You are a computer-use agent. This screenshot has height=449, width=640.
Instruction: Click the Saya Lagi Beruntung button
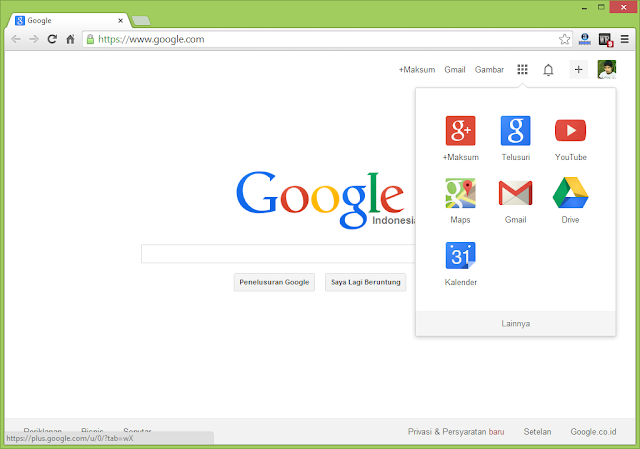point(366,282)
